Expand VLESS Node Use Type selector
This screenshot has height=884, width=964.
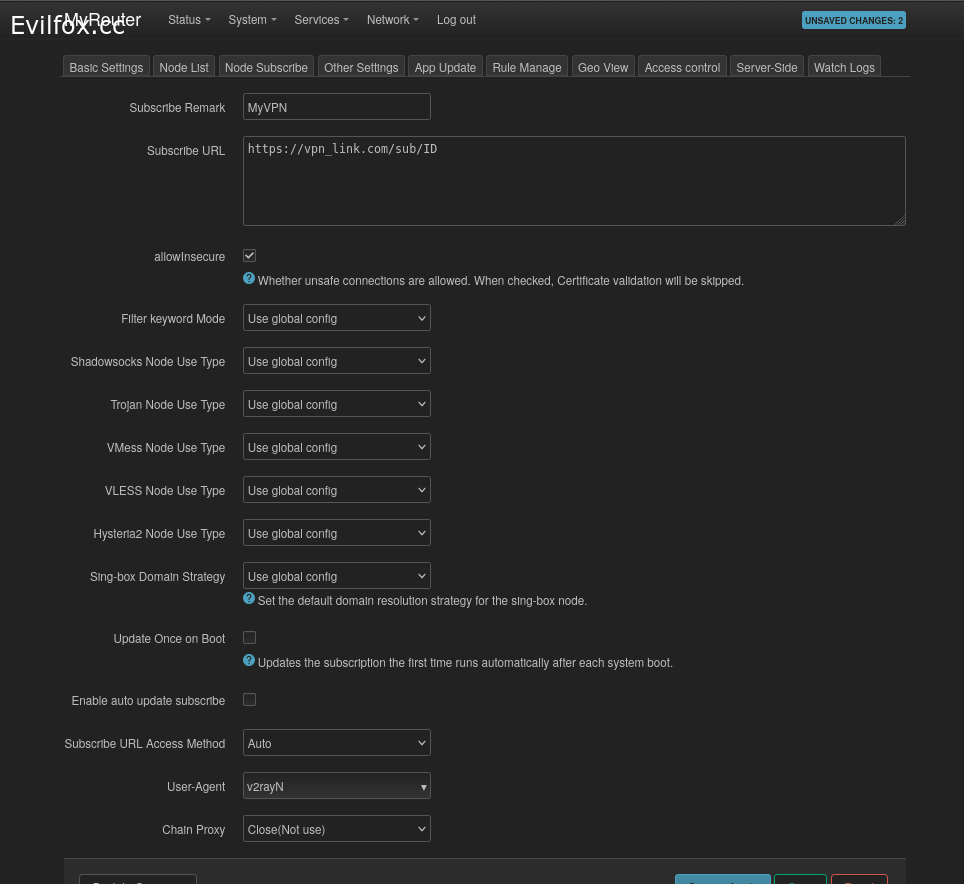click(336, 490)
